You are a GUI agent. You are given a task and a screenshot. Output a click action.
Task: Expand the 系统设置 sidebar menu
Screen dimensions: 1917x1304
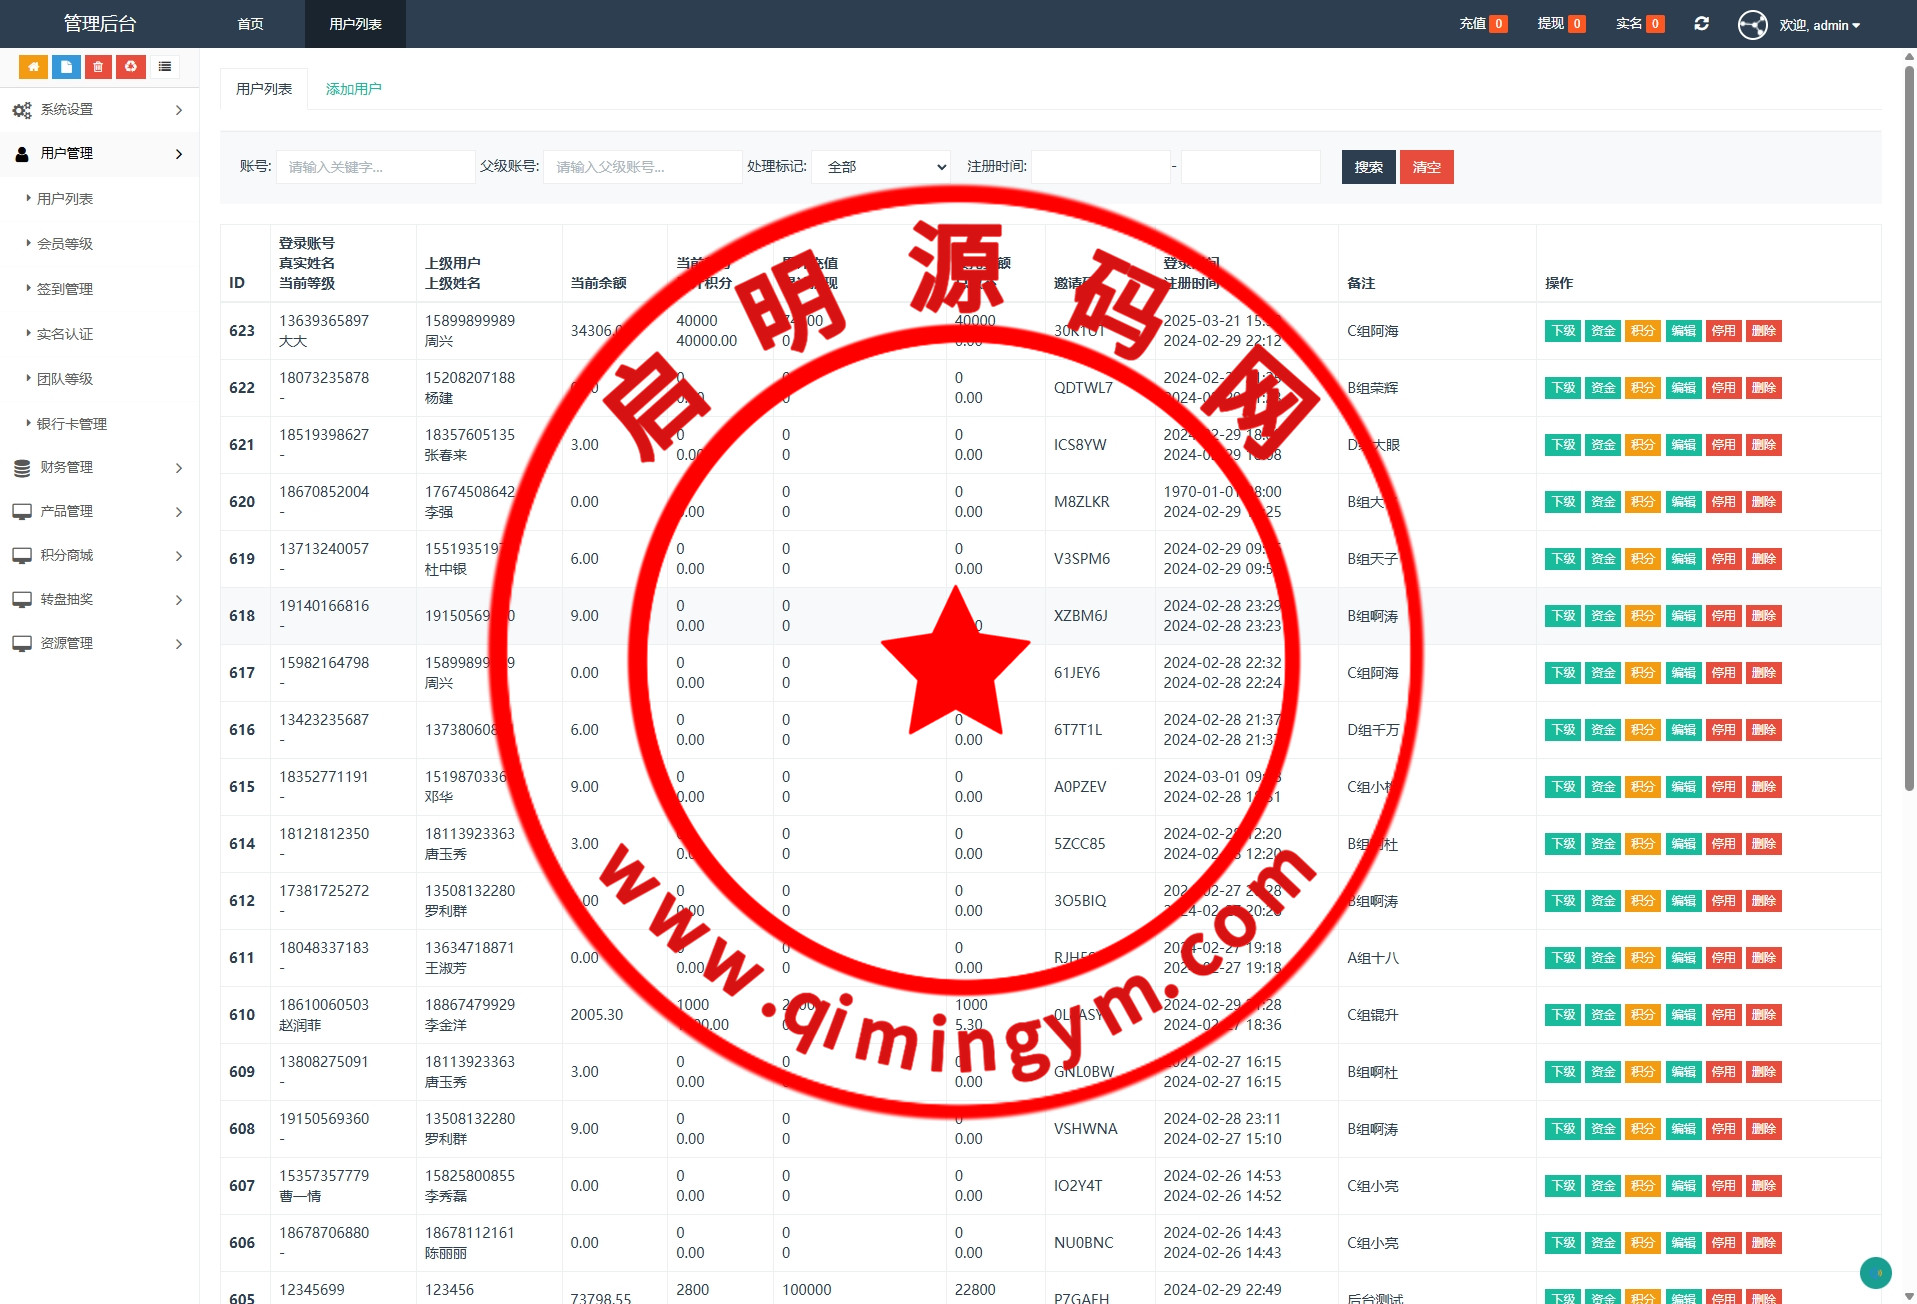click(x=99, y=110)
